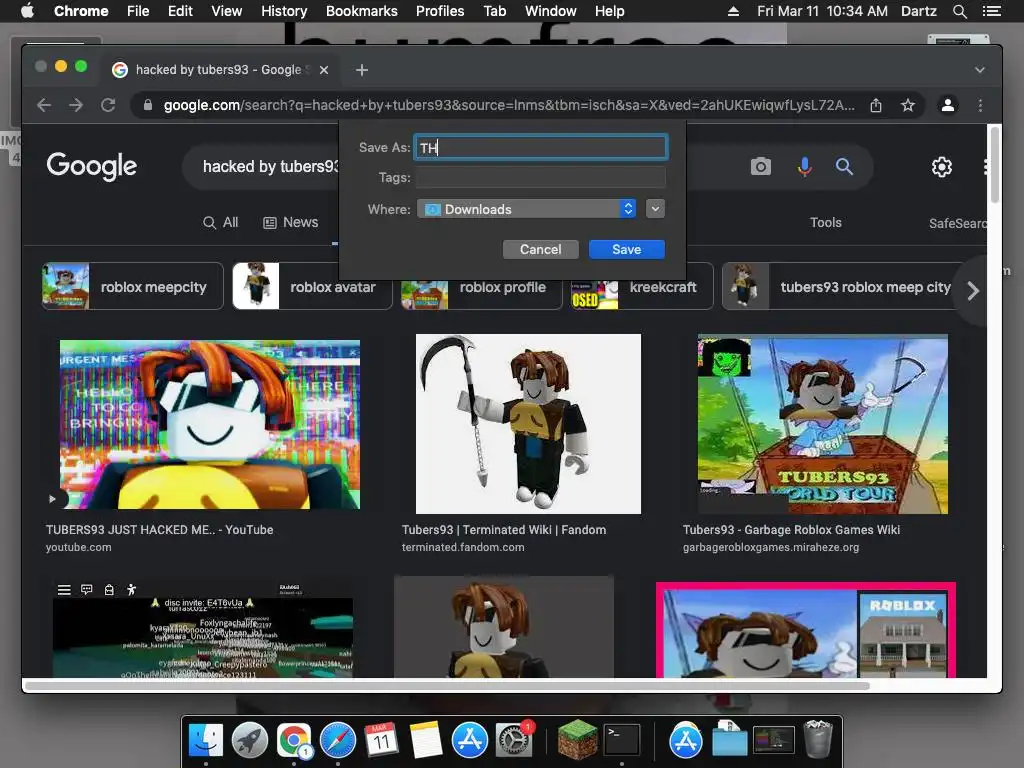Close the 'hacked by tubers93' tab
Image resolution: width=1024 pixels, height=768 pixels.
(324, 70)
